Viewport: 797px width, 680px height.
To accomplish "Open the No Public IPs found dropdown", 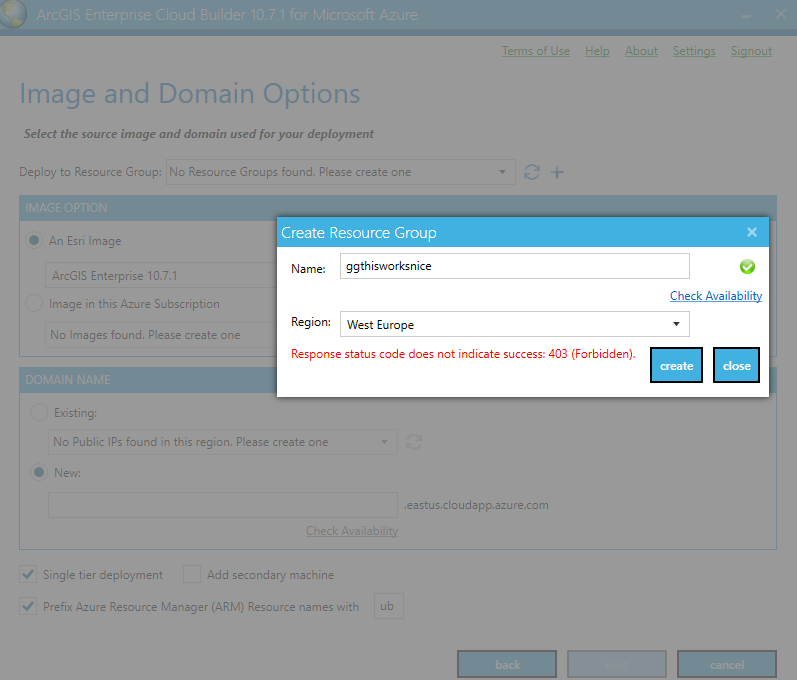I will [223, 442].
